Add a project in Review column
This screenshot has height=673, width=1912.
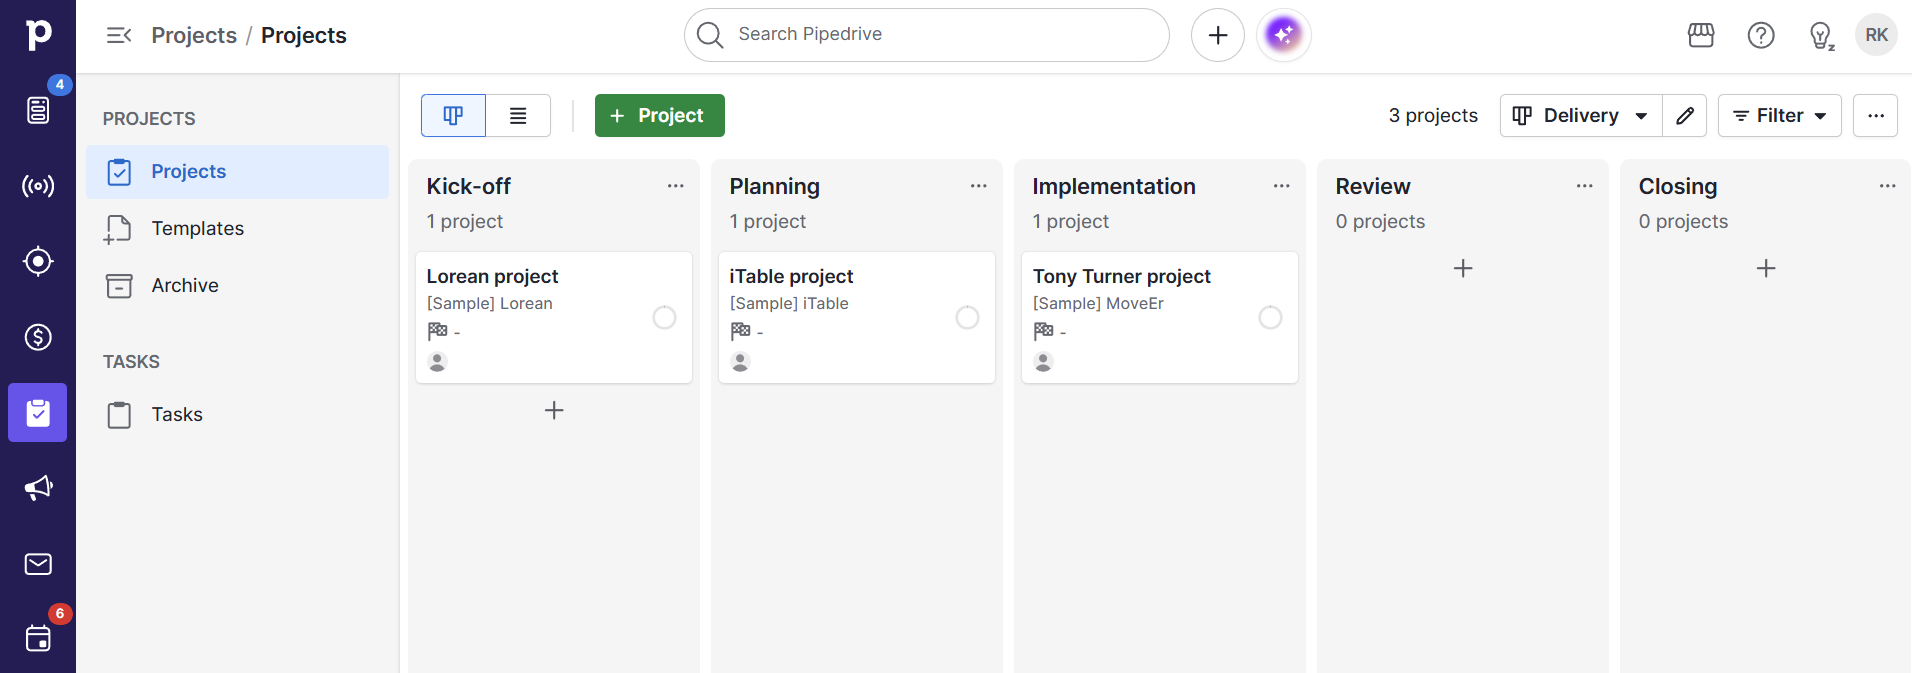pos(1463,268)
